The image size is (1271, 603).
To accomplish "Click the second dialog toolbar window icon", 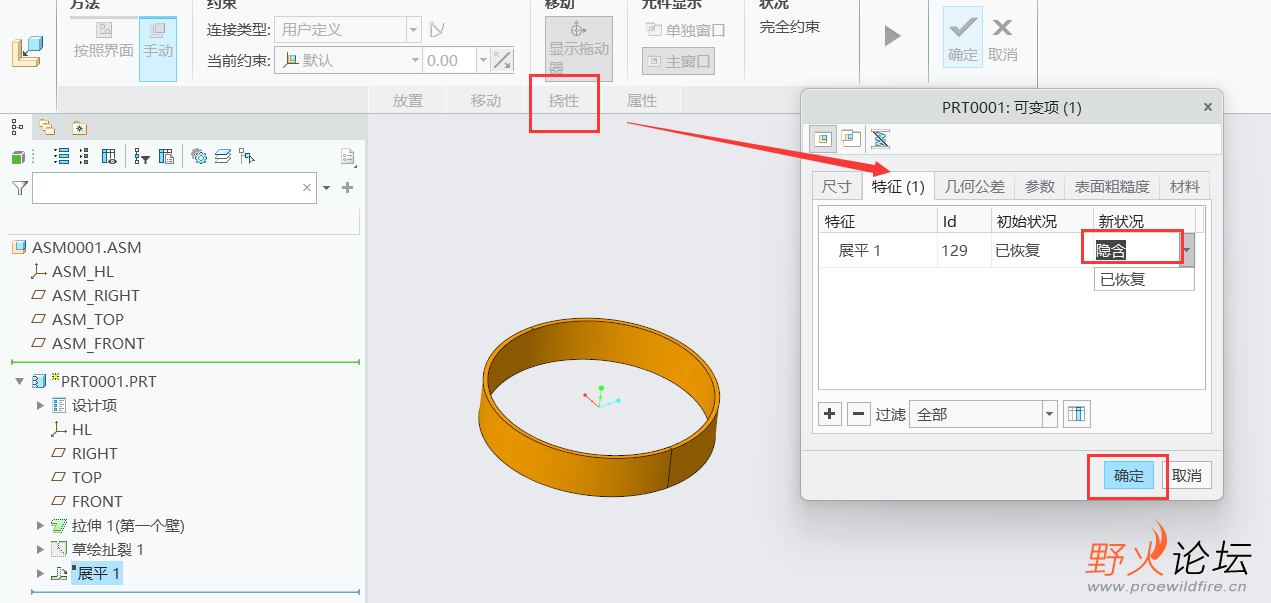I will (850, 138).
